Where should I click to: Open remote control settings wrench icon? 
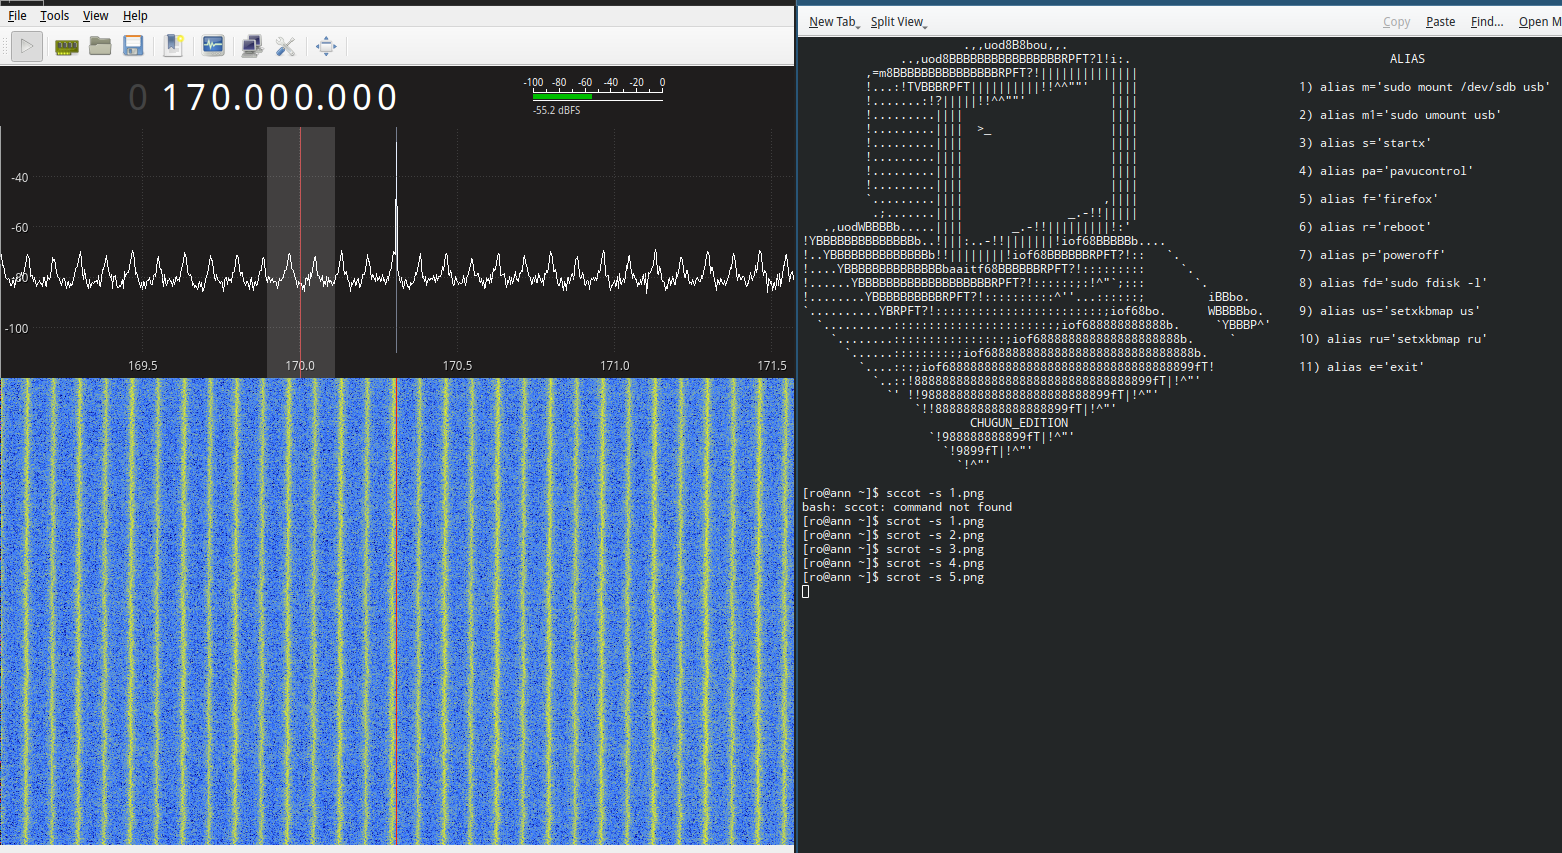click(285, 46)
